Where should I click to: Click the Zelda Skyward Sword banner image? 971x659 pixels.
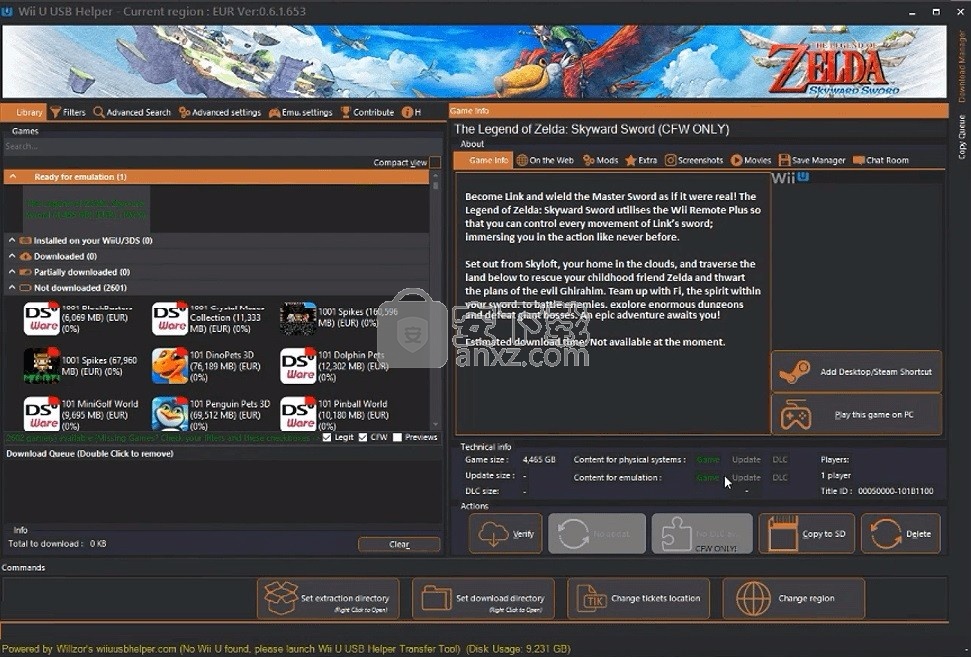(474, 61)
